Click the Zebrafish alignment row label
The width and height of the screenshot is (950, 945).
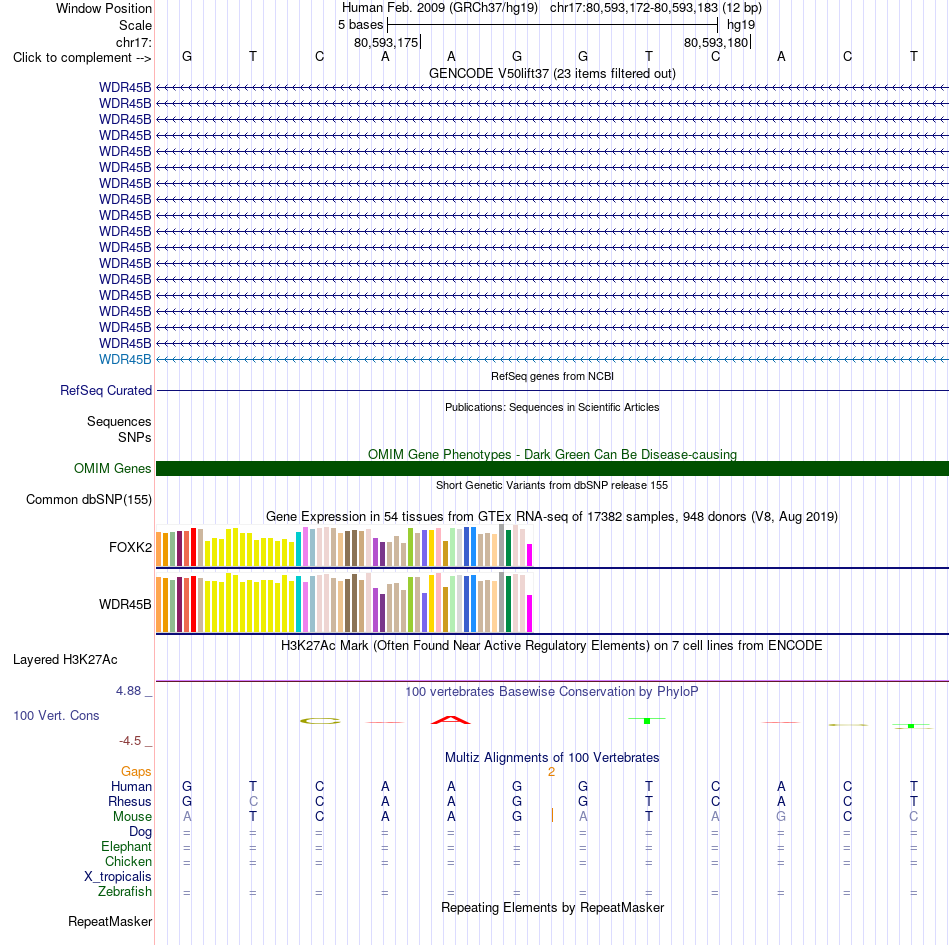click(x=125, y=892)
